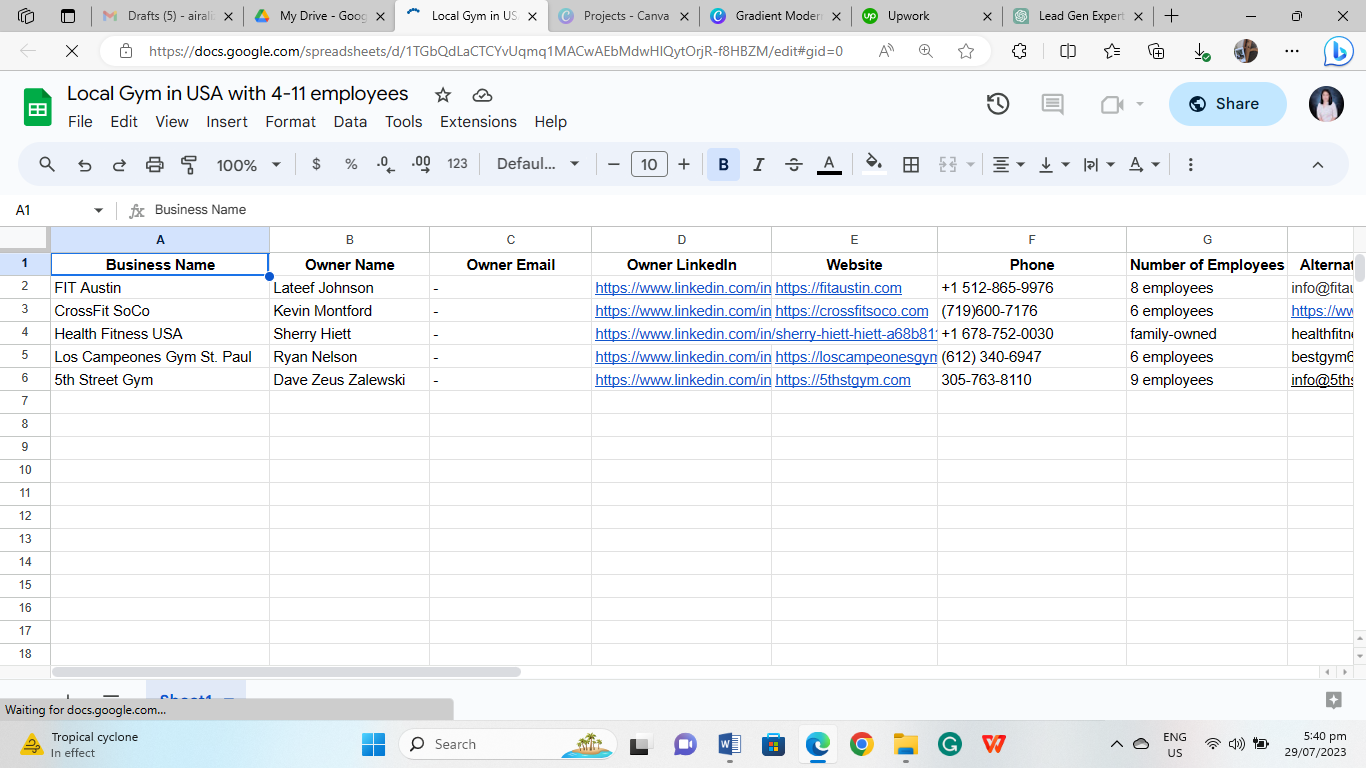Open the Format menu
The height and width of the screenshot is (768, 1366).
pyautogui.click(x=290, y=122)
